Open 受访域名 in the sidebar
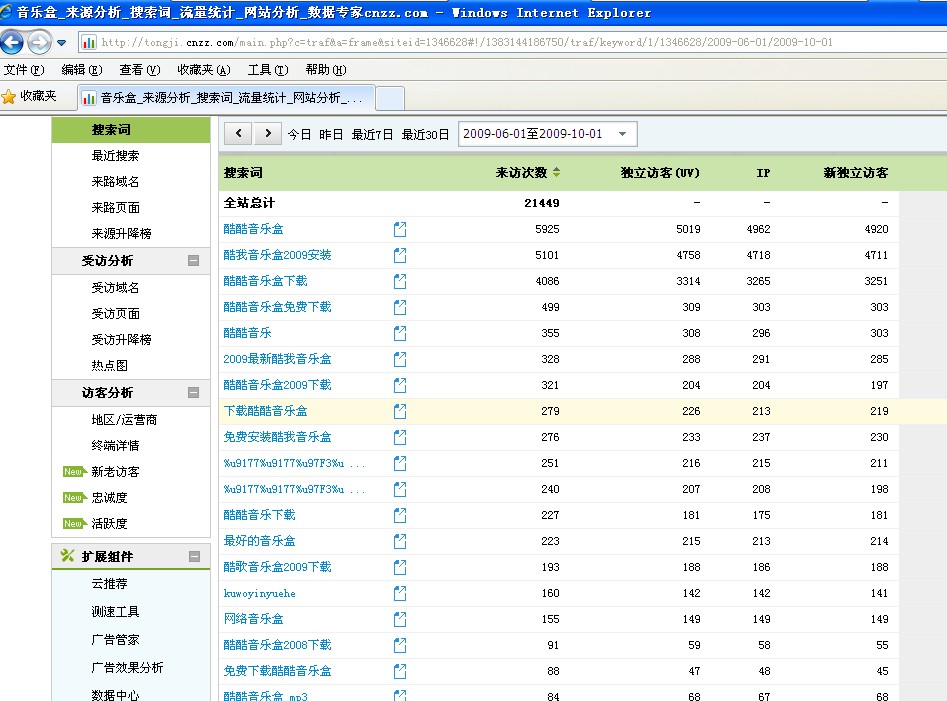The image size is (947, 701). (115, 288)
